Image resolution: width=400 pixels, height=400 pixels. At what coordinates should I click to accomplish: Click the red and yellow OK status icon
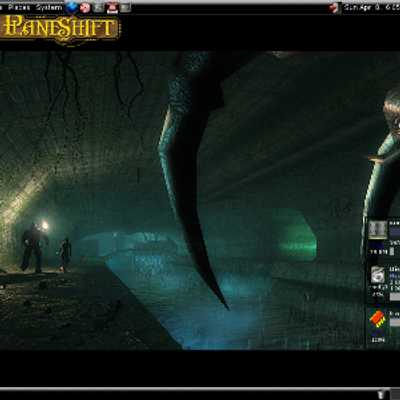pos(378,319)
